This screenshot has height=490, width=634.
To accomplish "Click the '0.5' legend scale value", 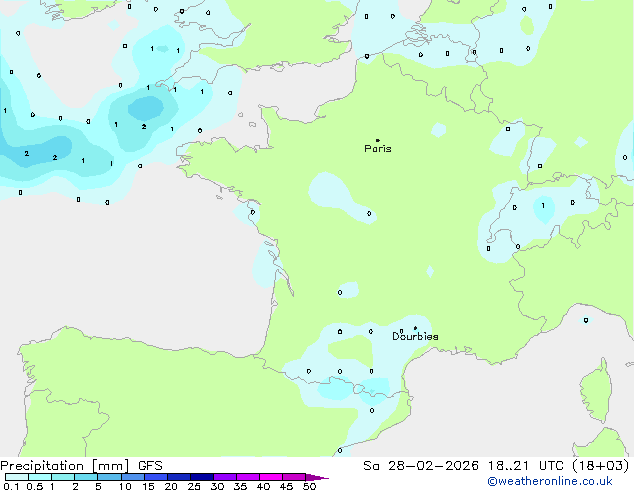I will pos(35,486).
